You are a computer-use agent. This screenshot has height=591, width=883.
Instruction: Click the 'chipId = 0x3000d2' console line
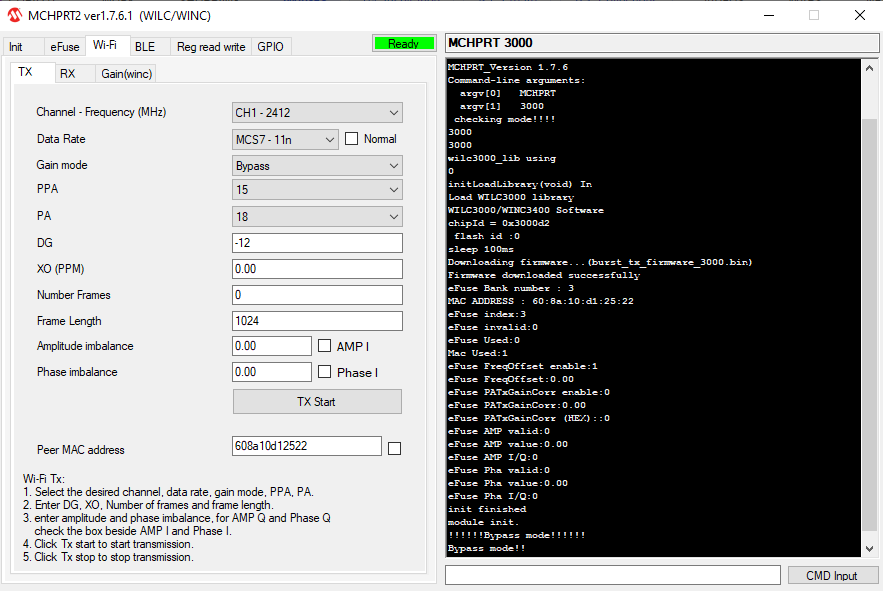(x=498, y=223)
